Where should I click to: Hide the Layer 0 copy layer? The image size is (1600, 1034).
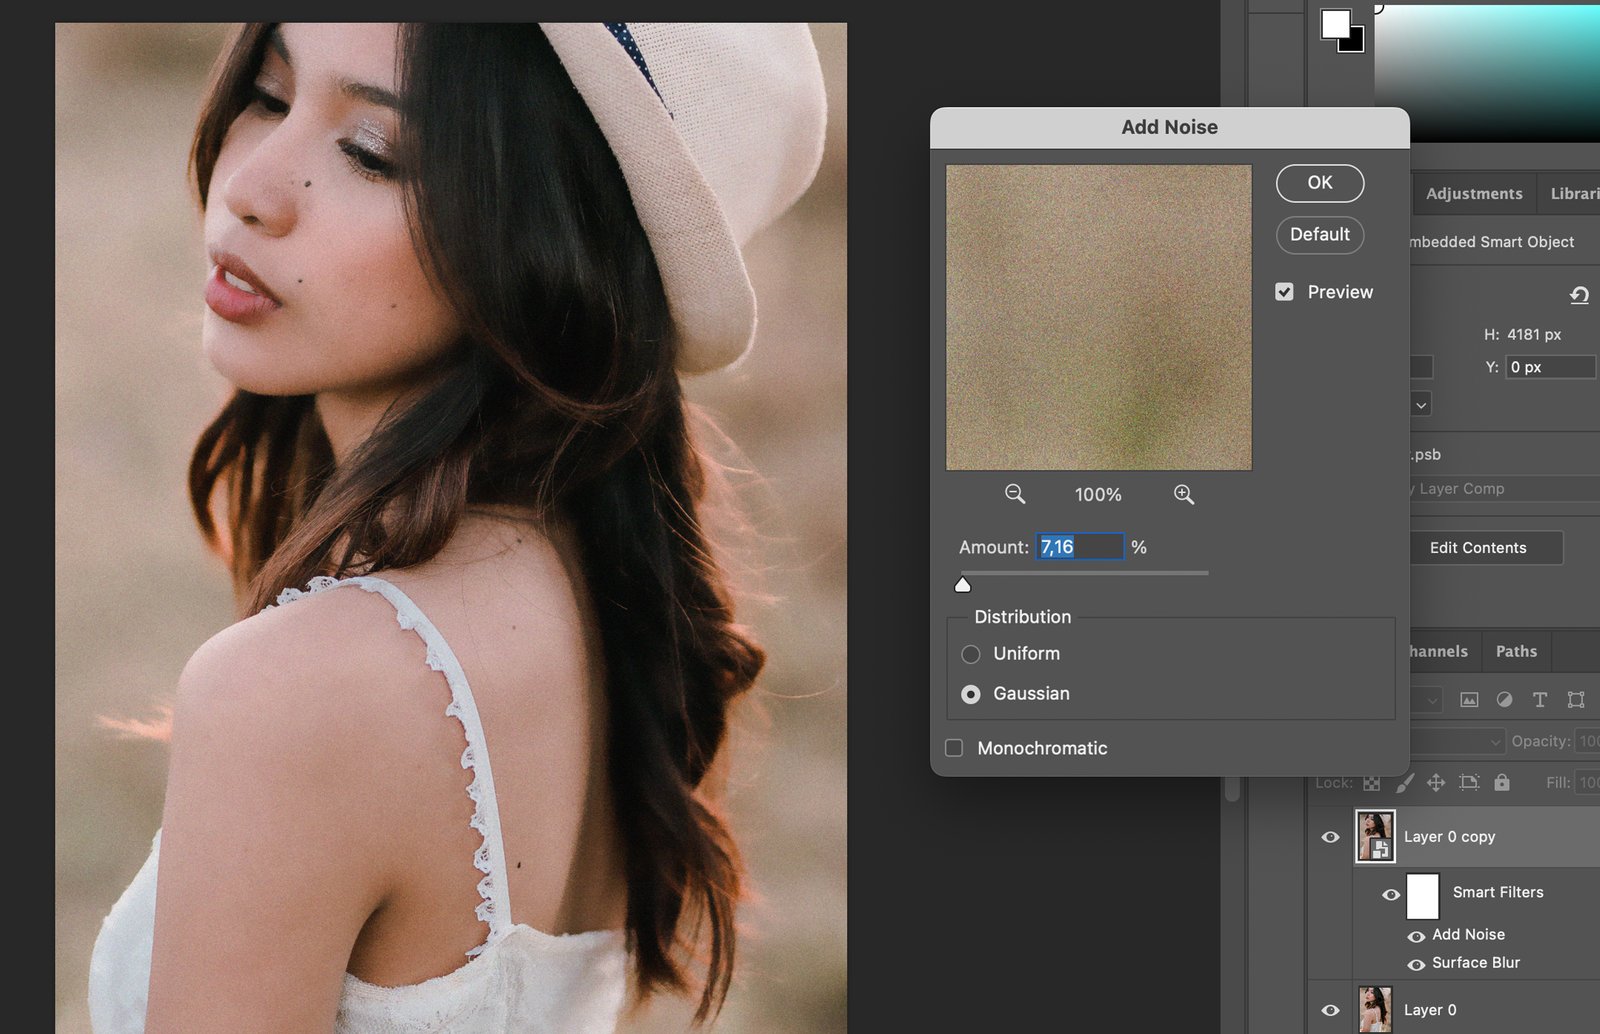1330,837
